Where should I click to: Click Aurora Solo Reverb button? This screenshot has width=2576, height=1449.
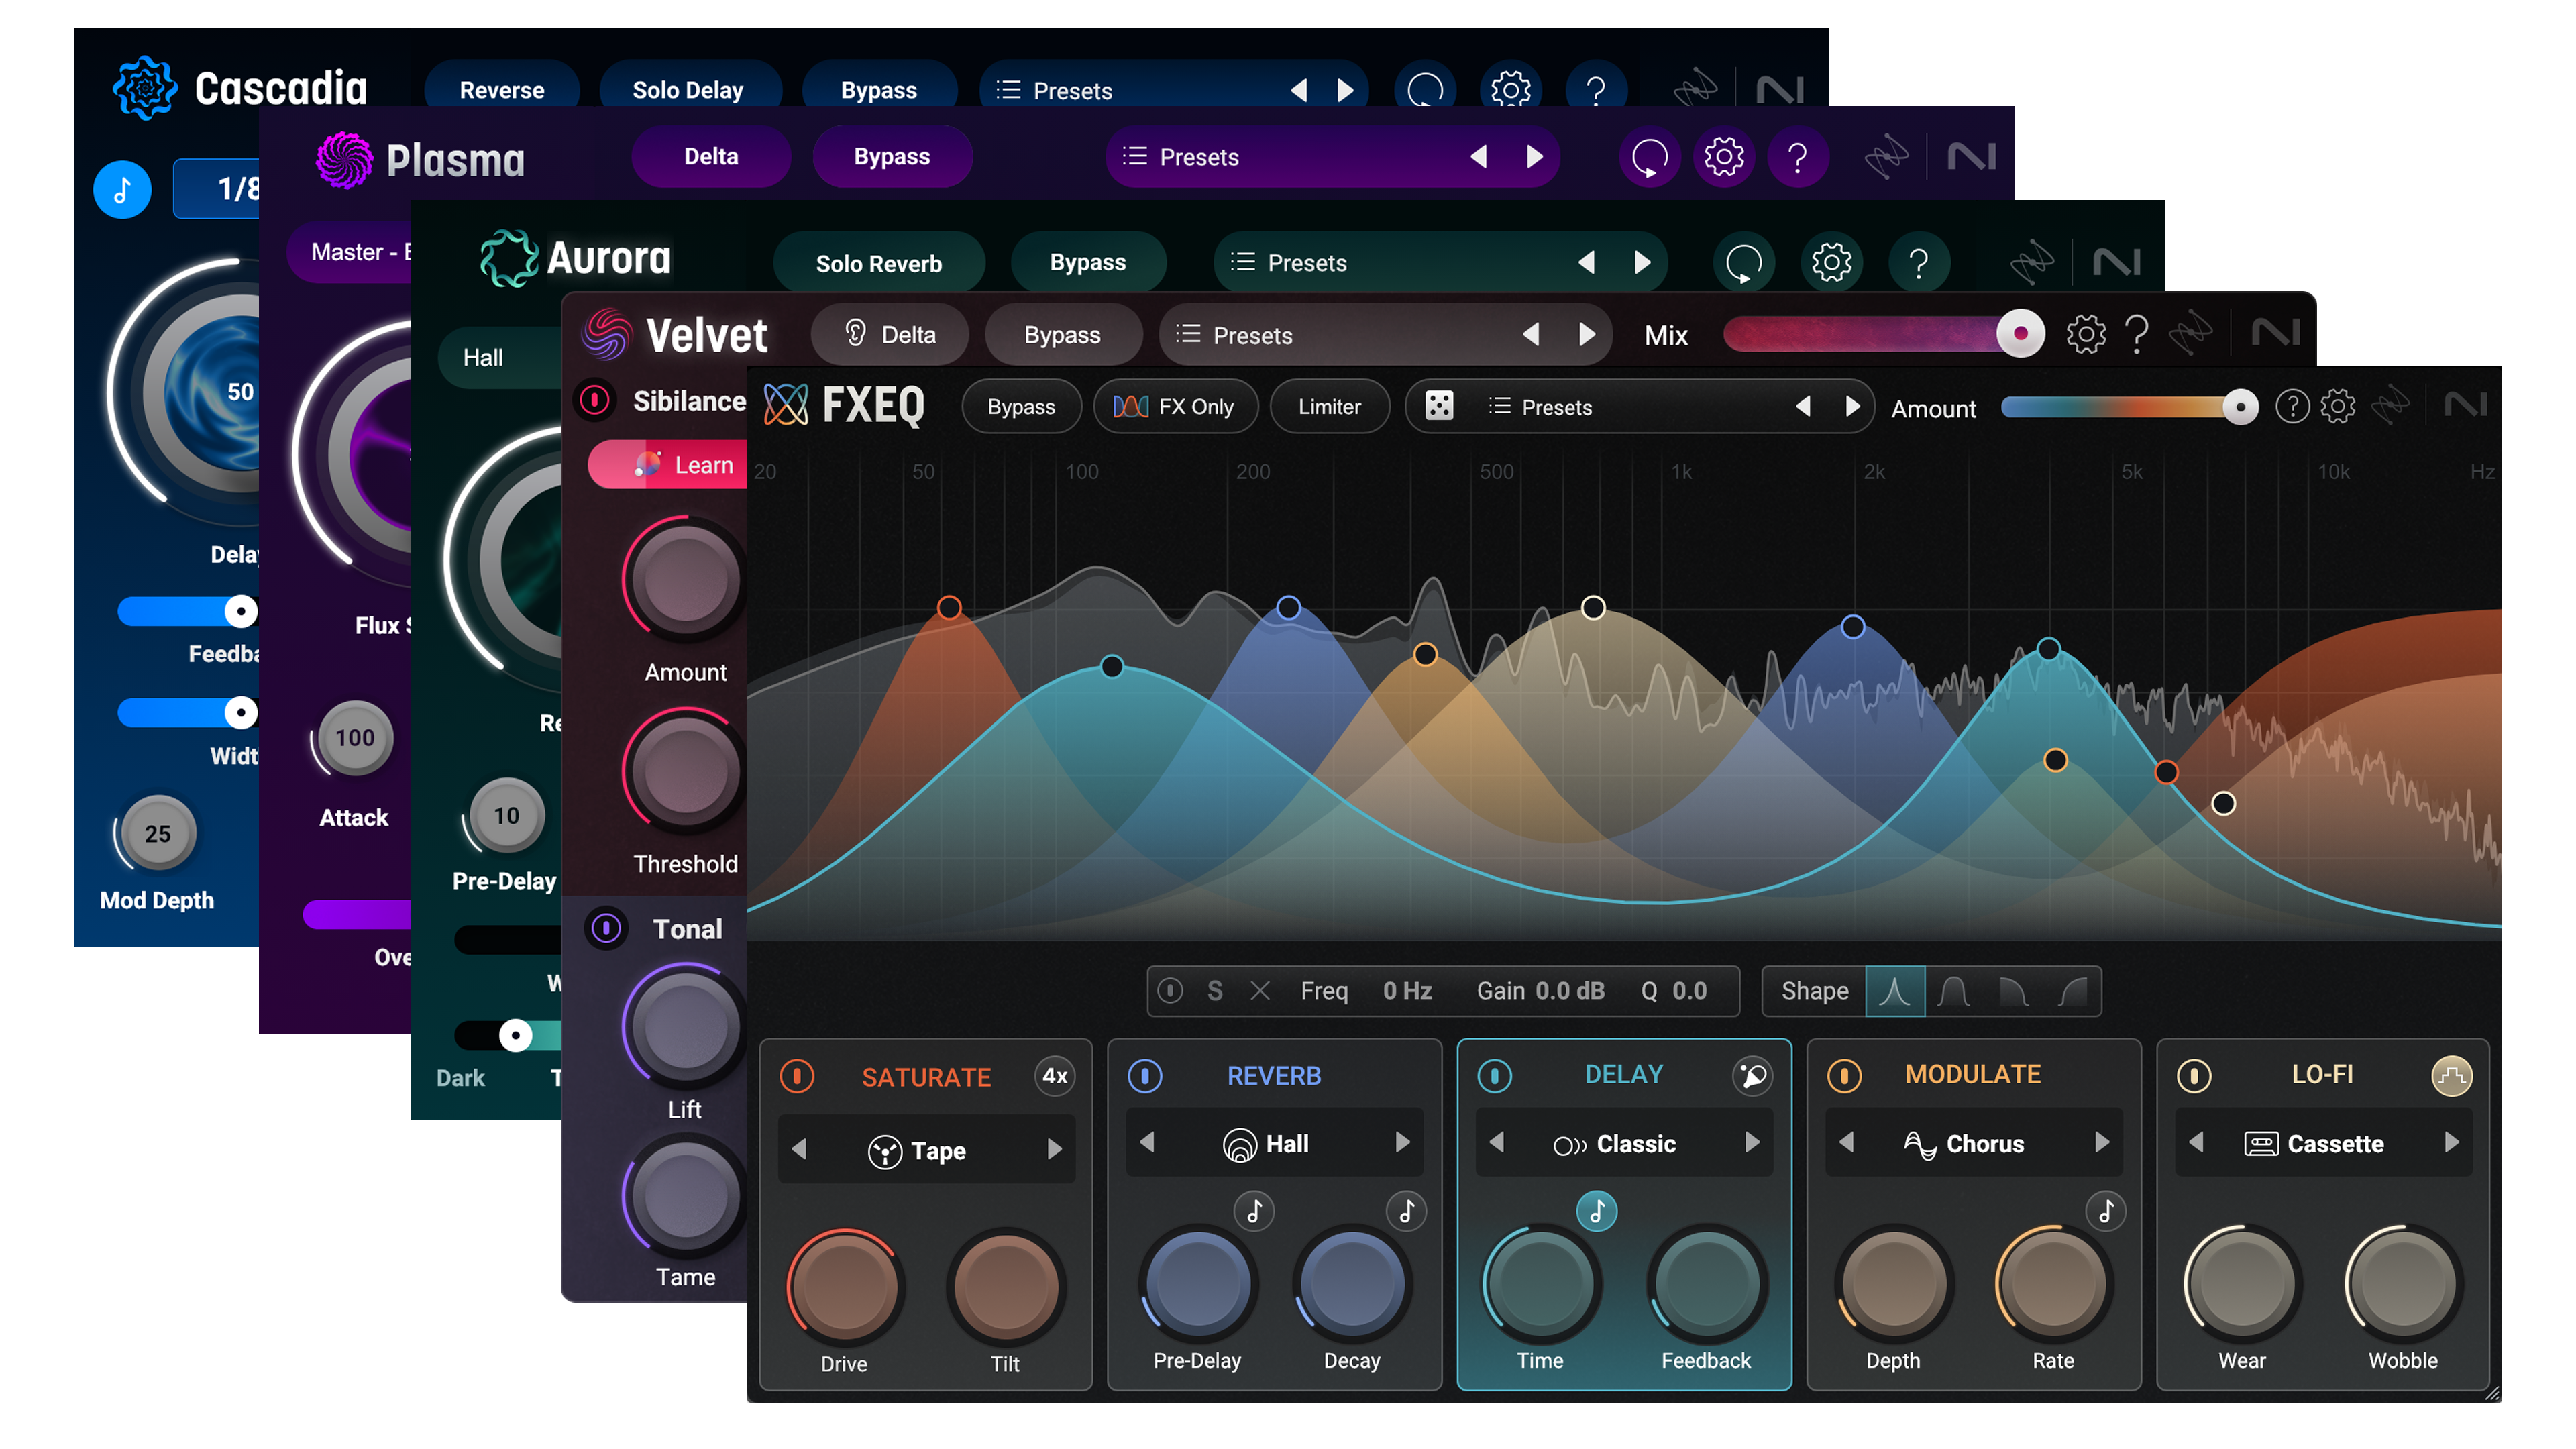coord(878,263)
